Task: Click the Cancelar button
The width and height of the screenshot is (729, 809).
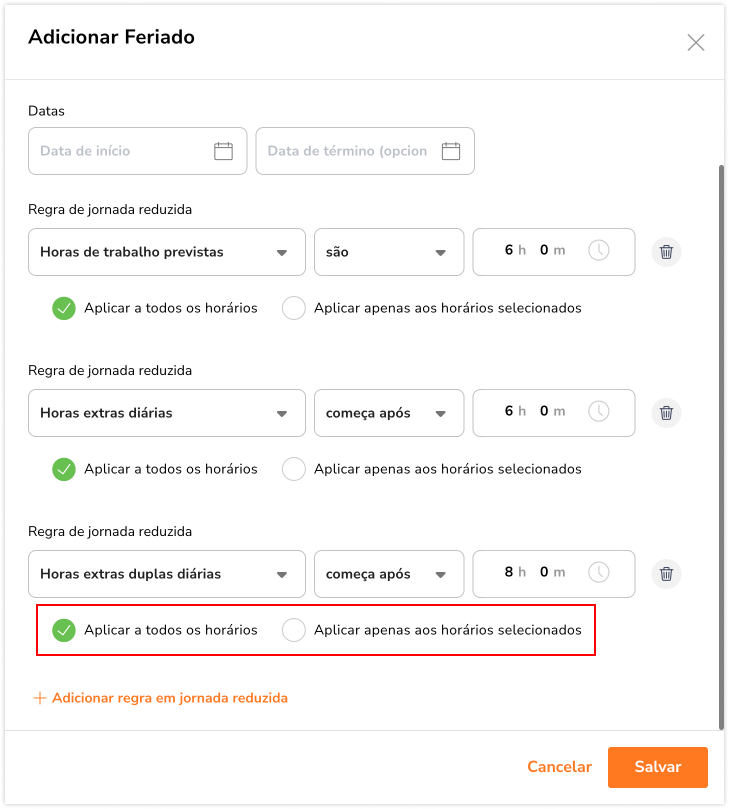Action: pyautogui.click(x=559, y=767)
